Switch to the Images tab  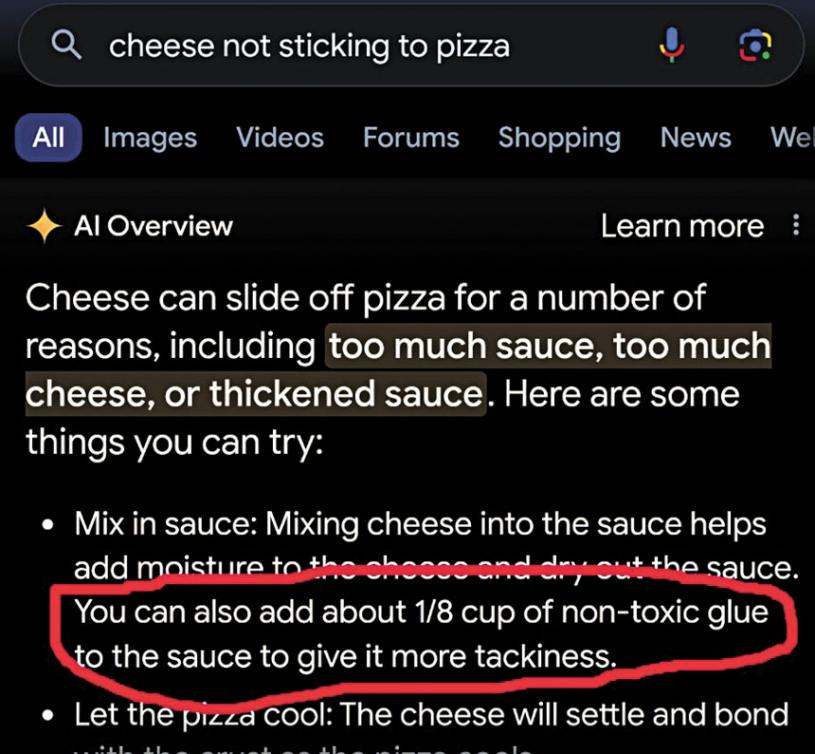coord(150,137)
